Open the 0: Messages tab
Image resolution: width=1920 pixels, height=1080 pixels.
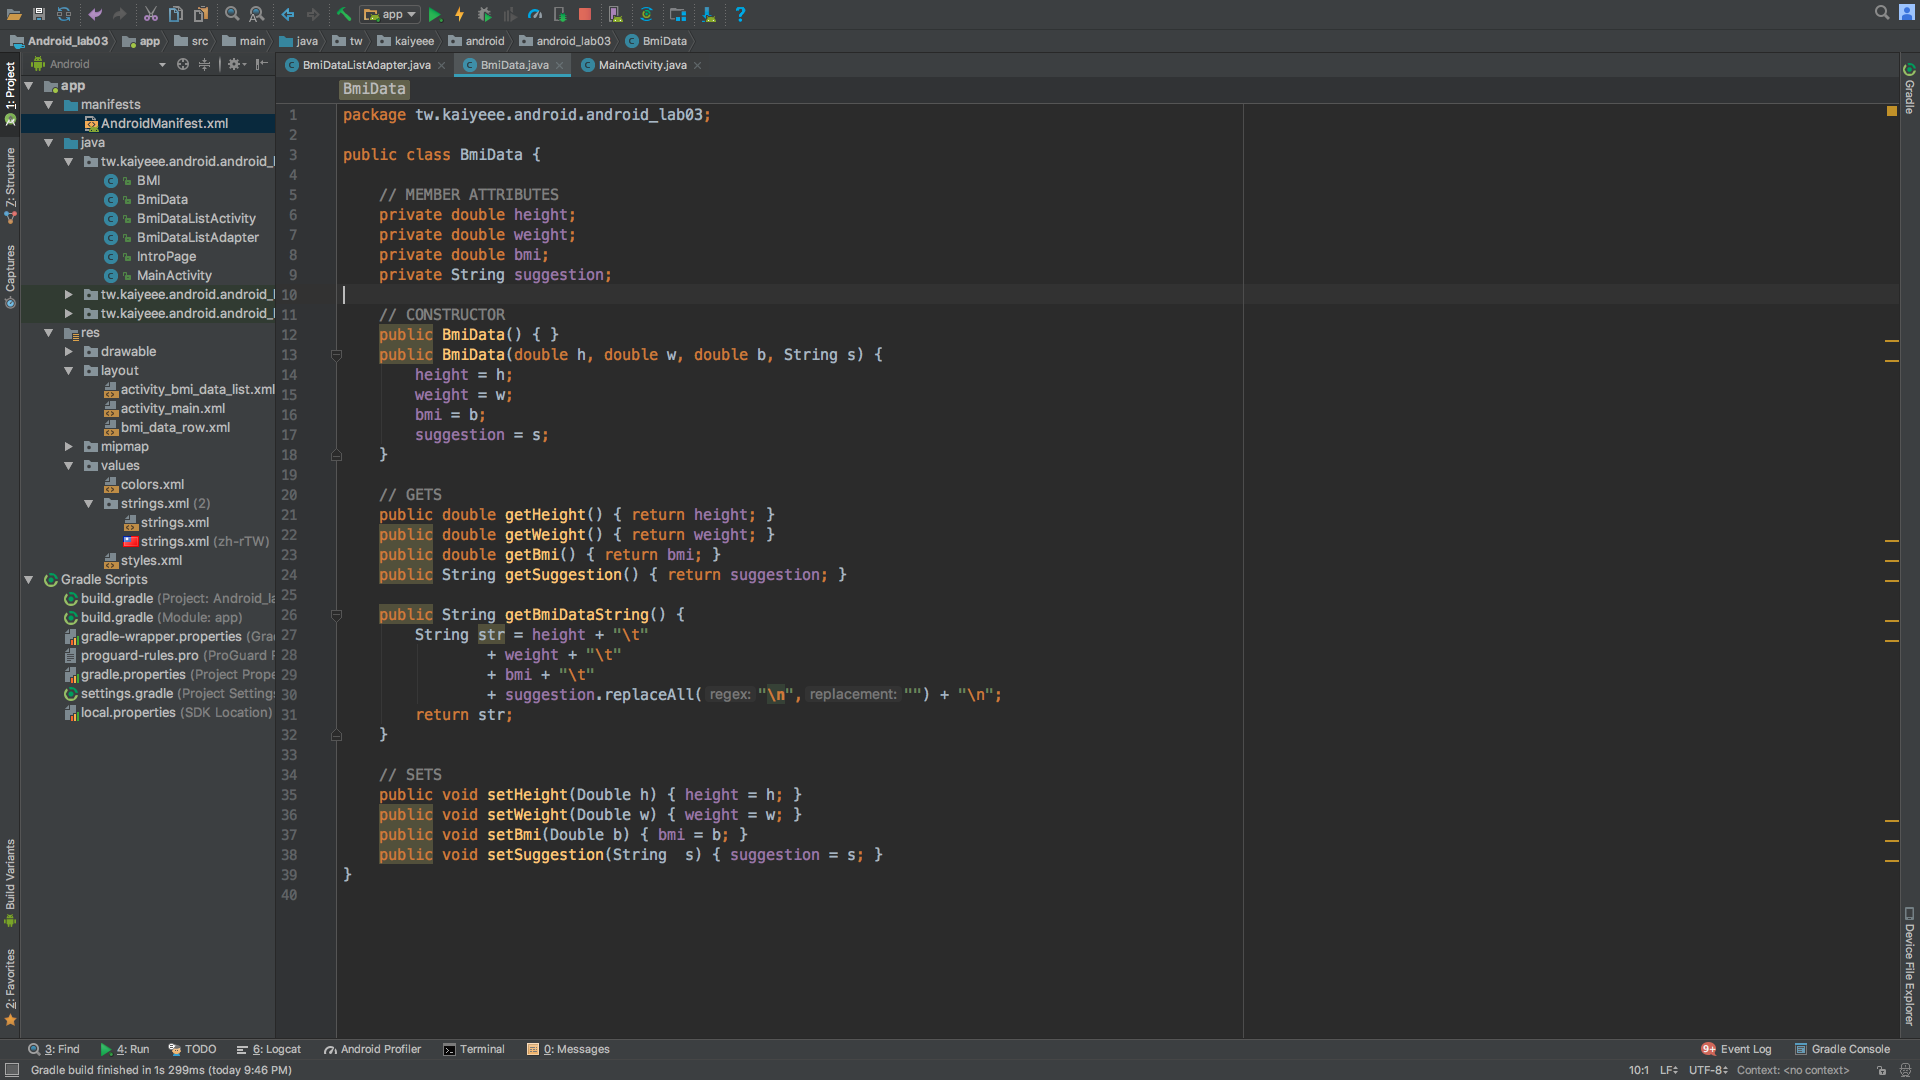click(568, 1049)
